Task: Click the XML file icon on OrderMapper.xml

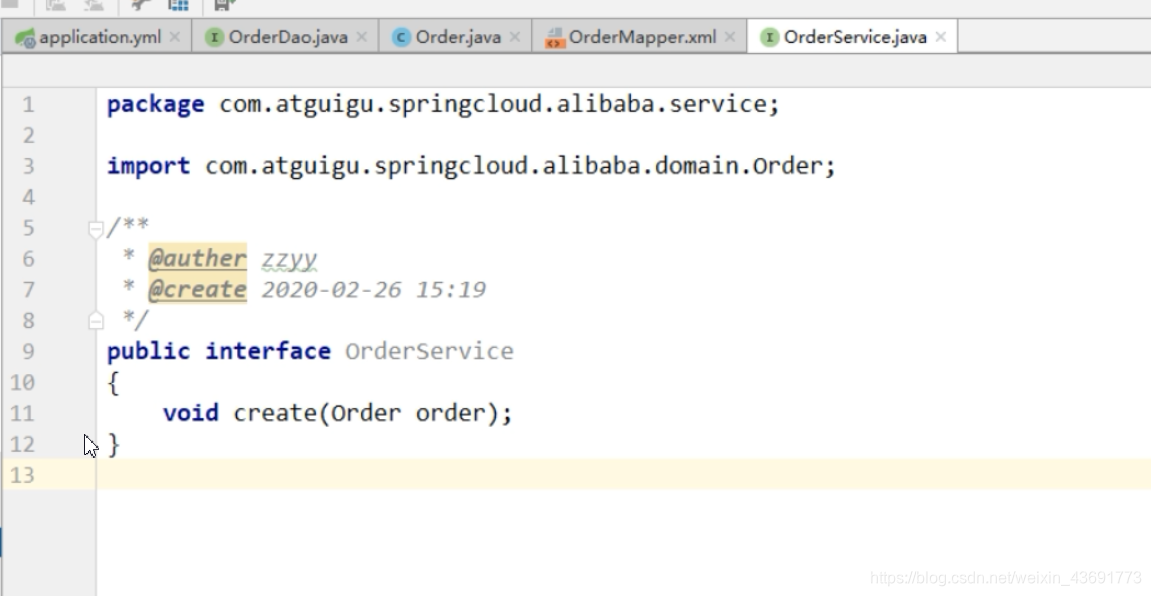Action: coord(554,37)
